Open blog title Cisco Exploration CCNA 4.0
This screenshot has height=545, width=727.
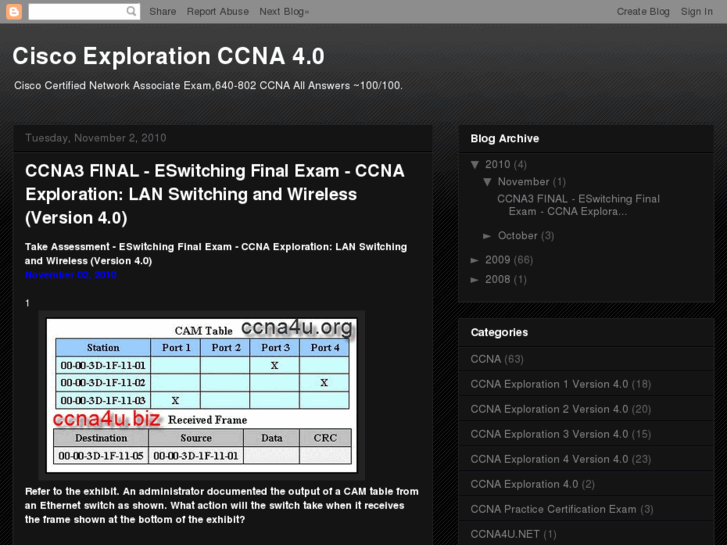coord(168,56)
